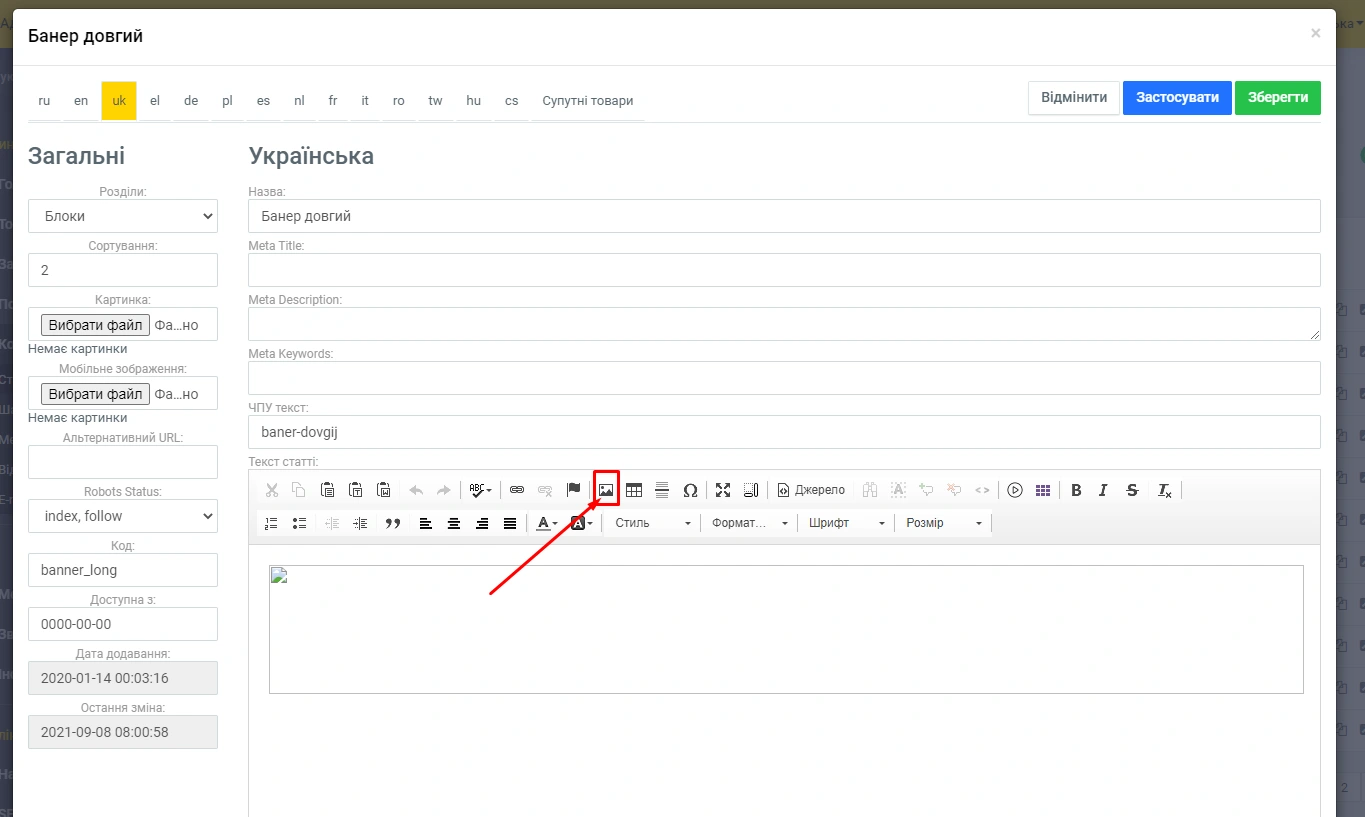This screenshot has height=817, width=1365.
Task: Toggle strikethrough formatting in editor
Action: (1132, 490)
